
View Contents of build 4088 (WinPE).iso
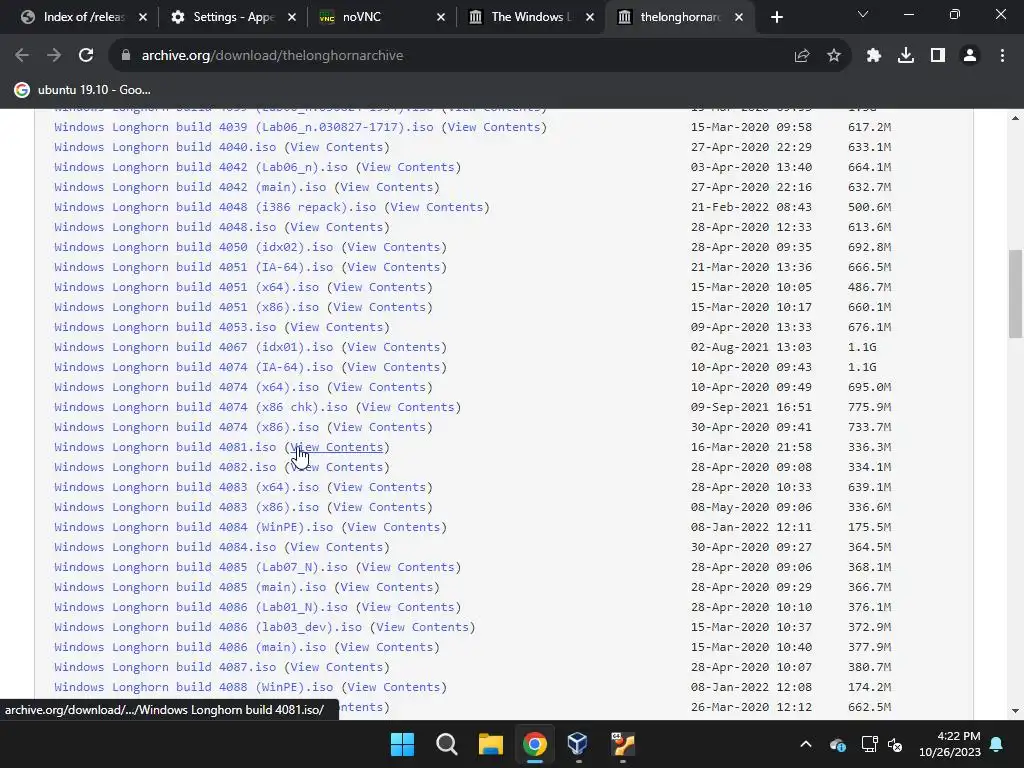pos(394,687)
